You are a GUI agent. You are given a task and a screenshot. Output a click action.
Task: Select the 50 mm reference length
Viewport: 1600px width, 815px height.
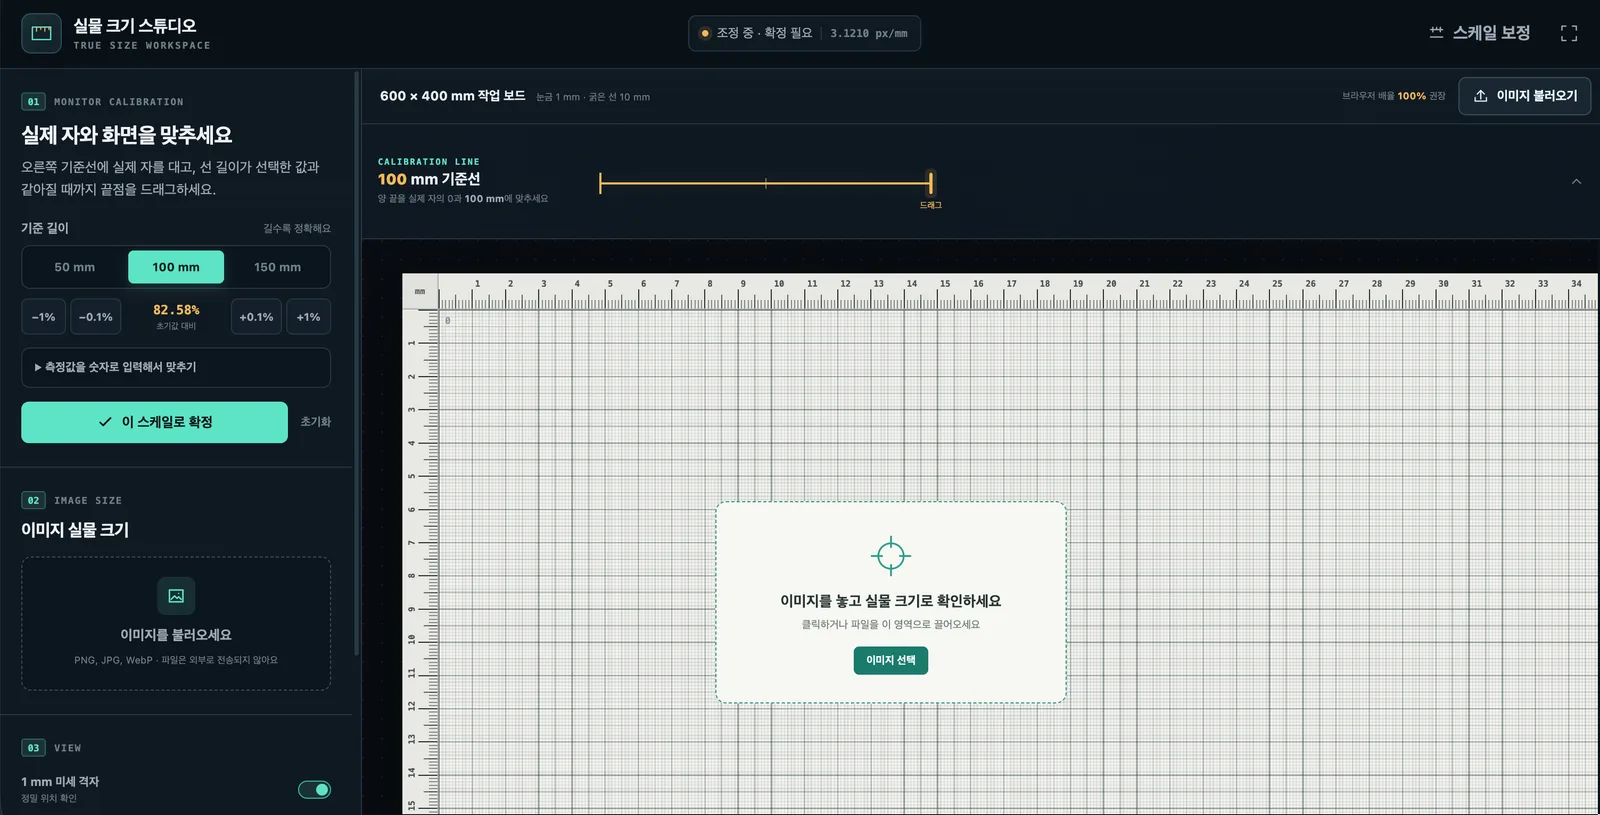point(75,267)
